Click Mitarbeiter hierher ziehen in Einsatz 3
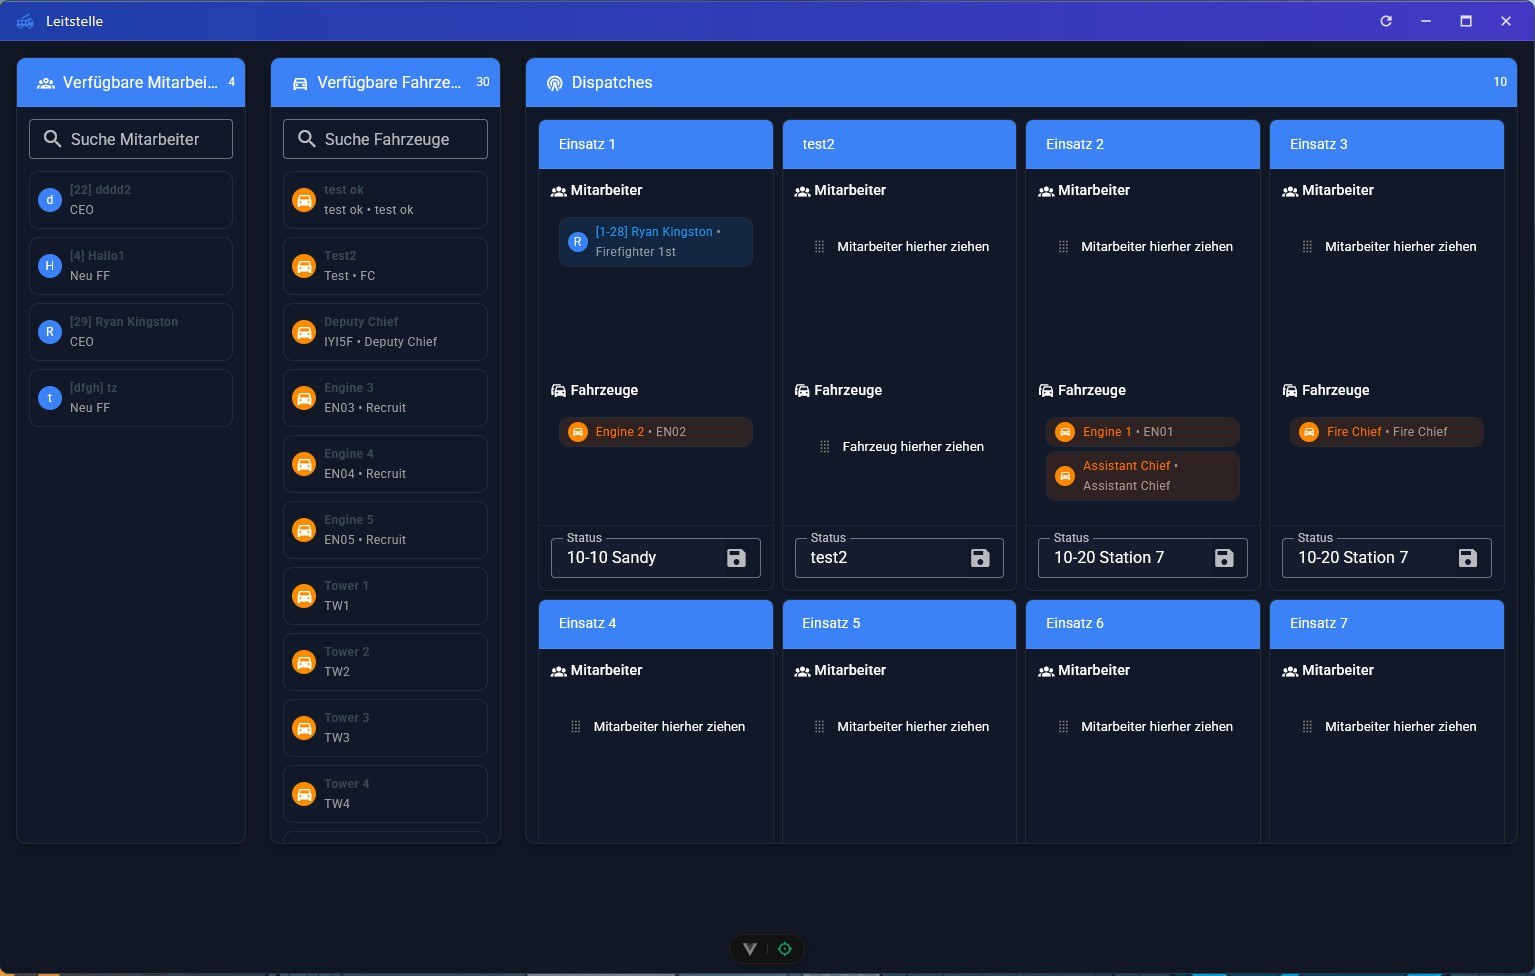 point(1401,247)
